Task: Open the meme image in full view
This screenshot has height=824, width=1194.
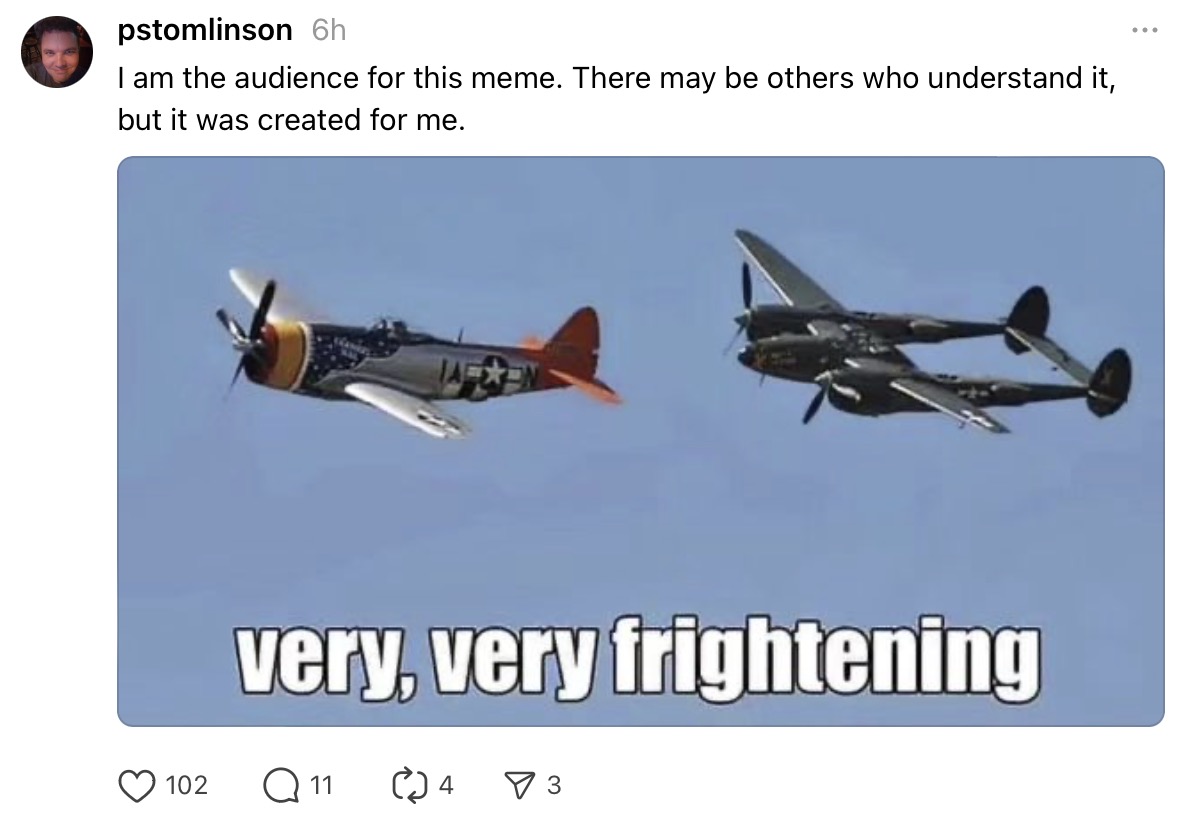Action: 640,441
